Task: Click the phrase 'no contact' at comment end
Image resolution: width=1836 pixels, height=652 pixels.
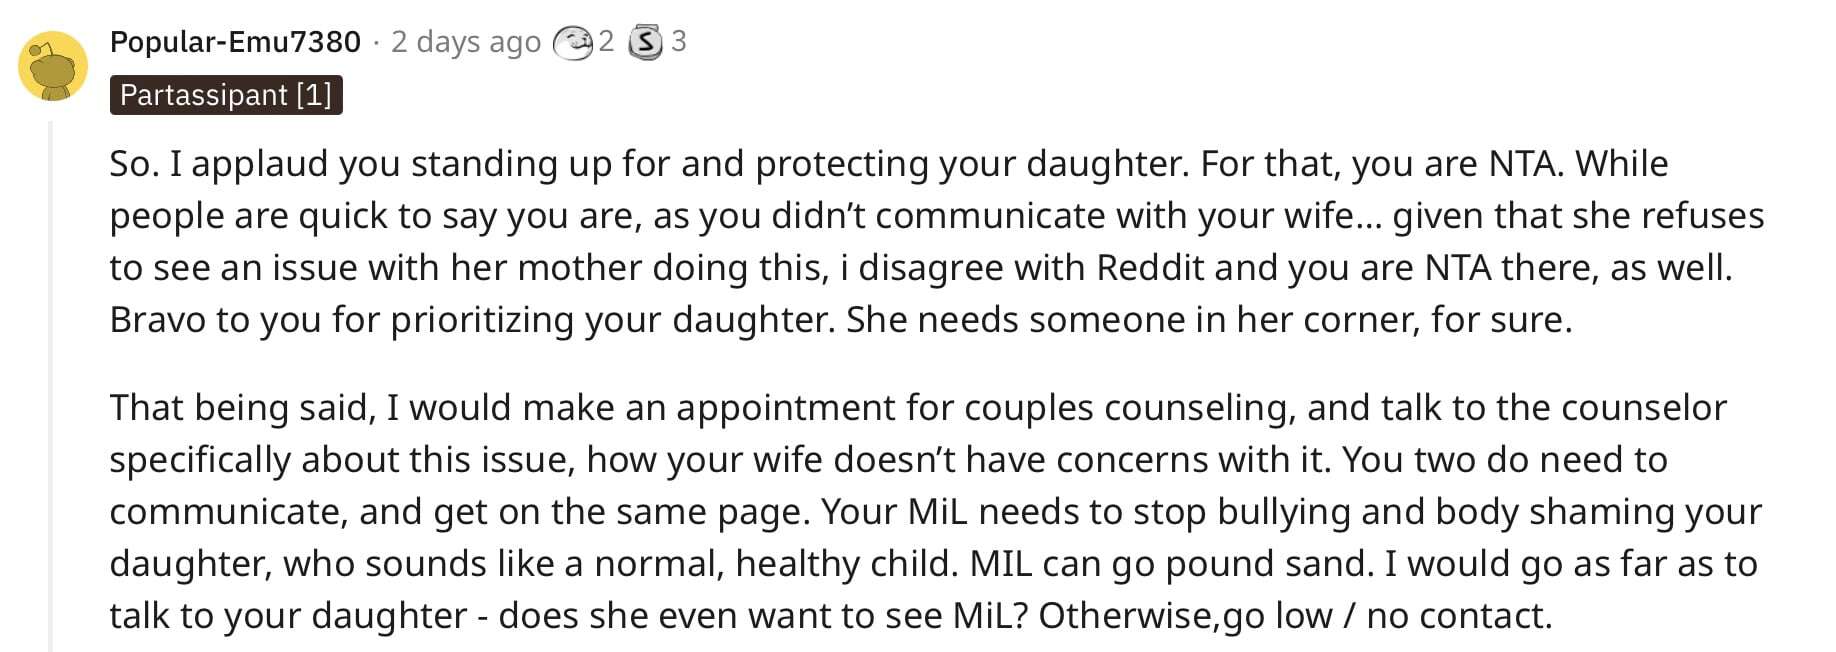Action: (1458, 615)
